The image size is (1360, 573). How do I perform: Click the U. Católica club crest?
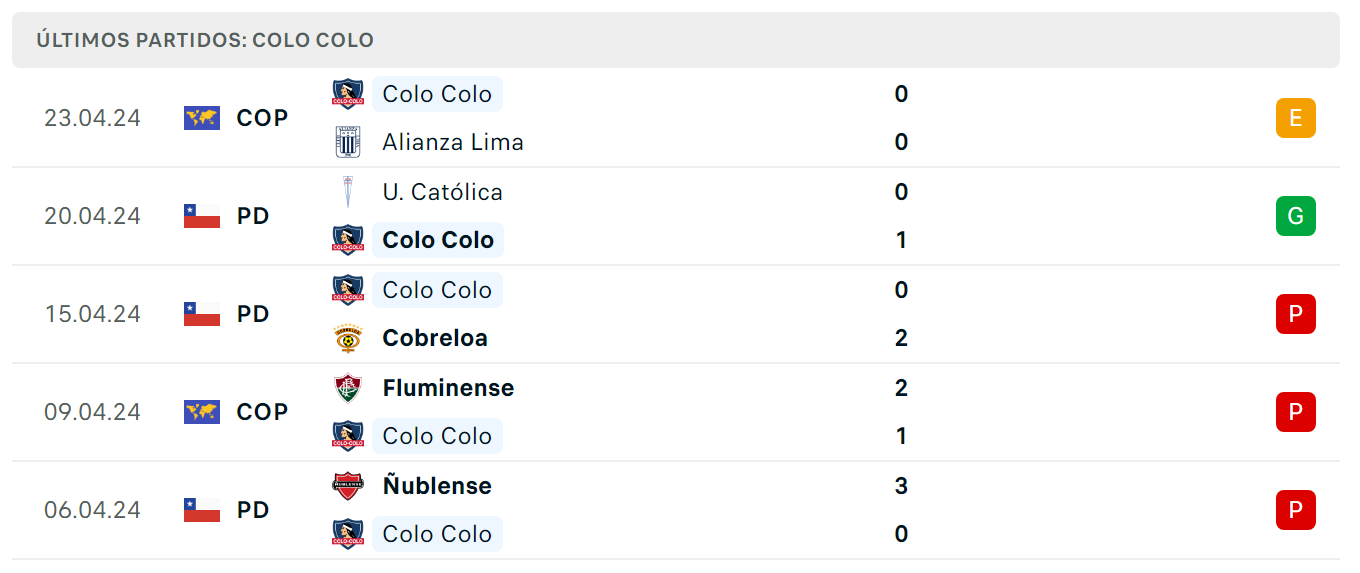pyautogui.click(x=347, y=192)
